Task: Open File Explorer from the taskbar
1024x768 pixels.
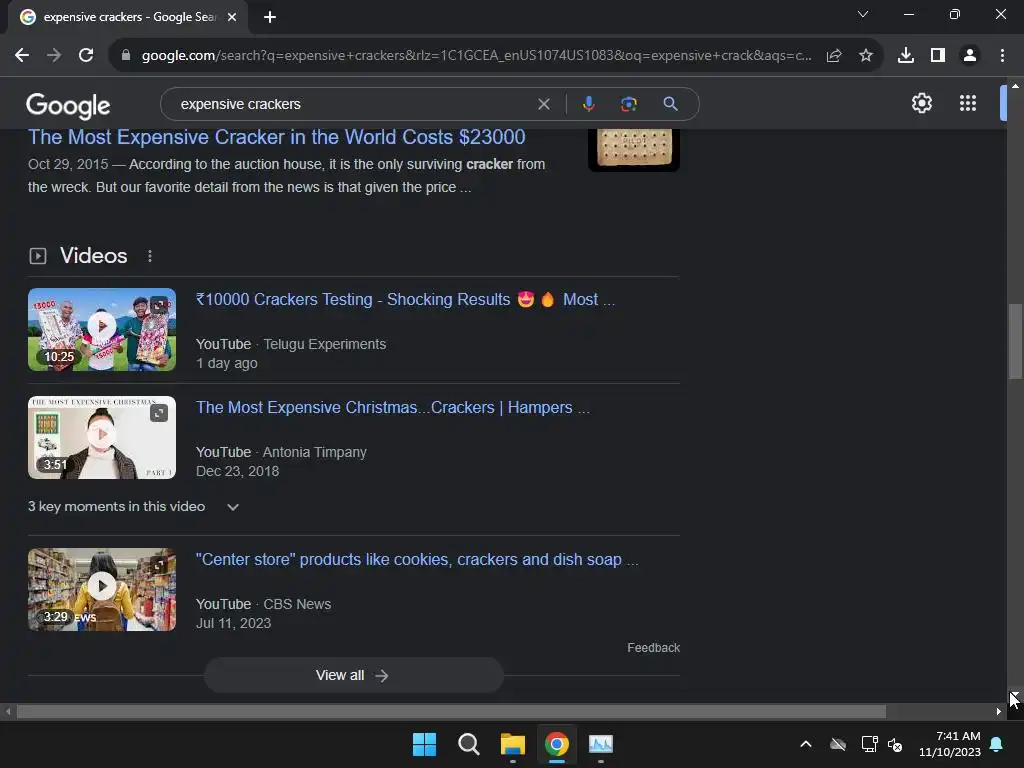Action: [513, 744]
